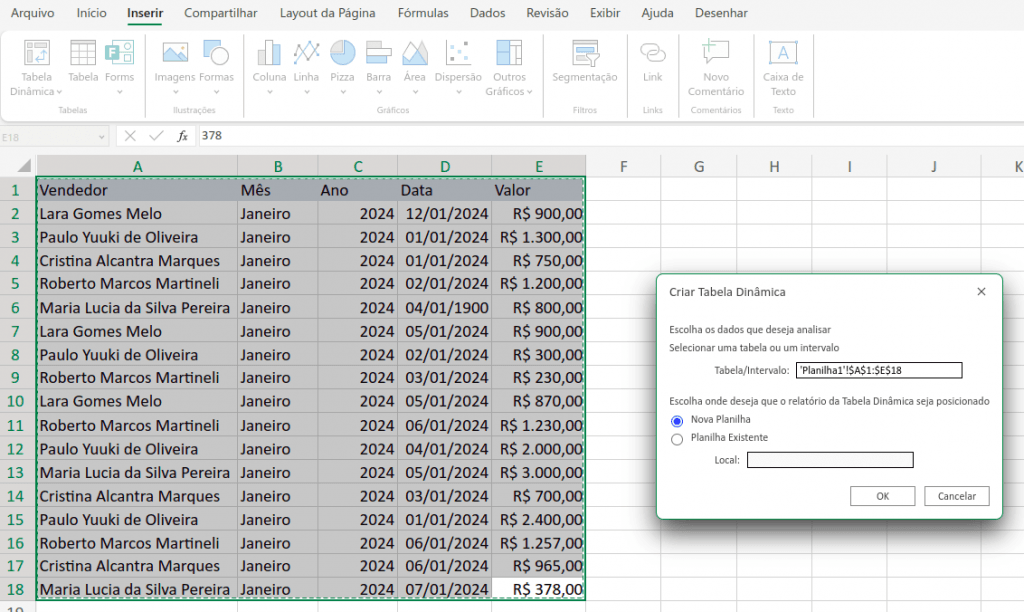Close the Criar Tabela Dinâmica dialog

coord(981,292)
